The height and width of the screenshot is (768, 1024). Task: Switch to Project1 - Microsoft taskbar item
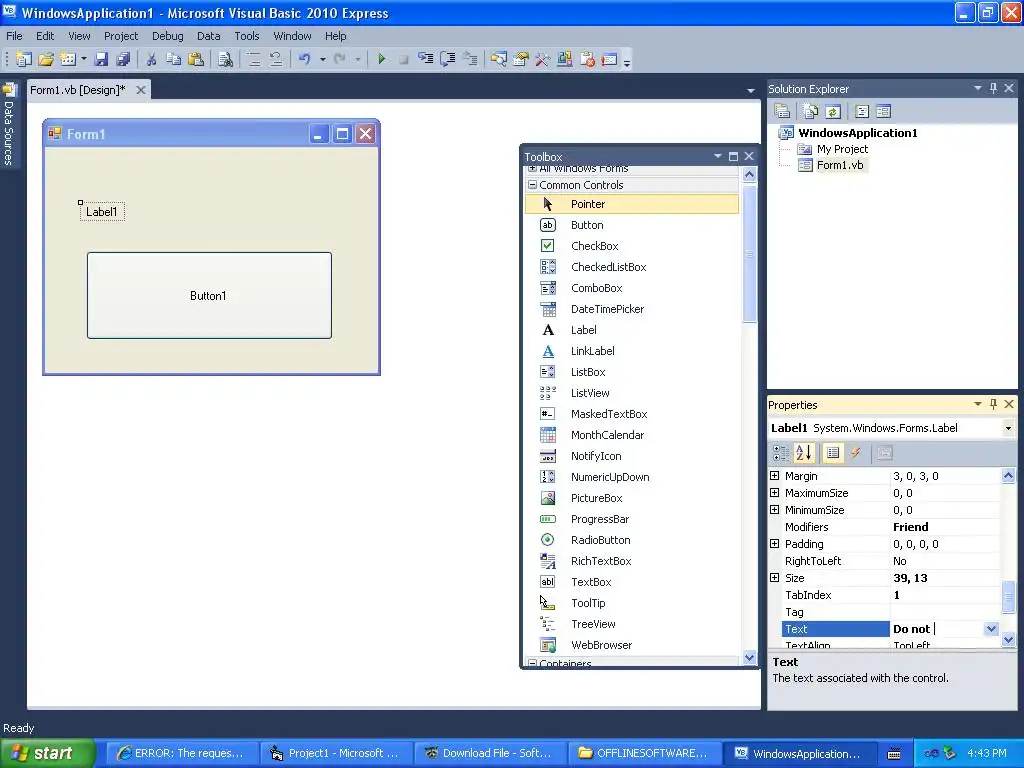click(x=336, y=753)
